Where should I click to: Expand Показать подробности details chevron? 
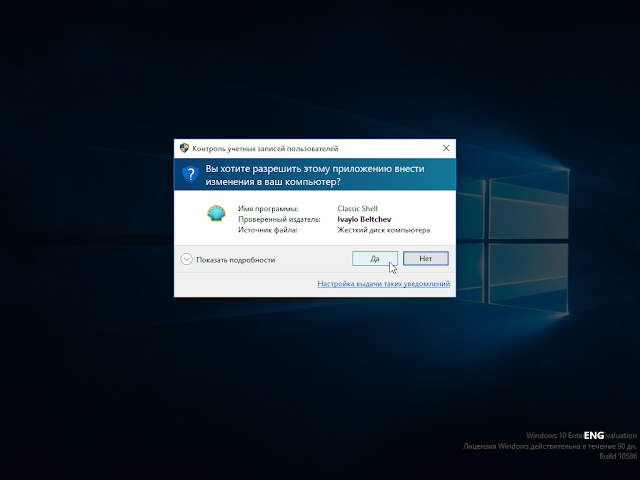187,259
